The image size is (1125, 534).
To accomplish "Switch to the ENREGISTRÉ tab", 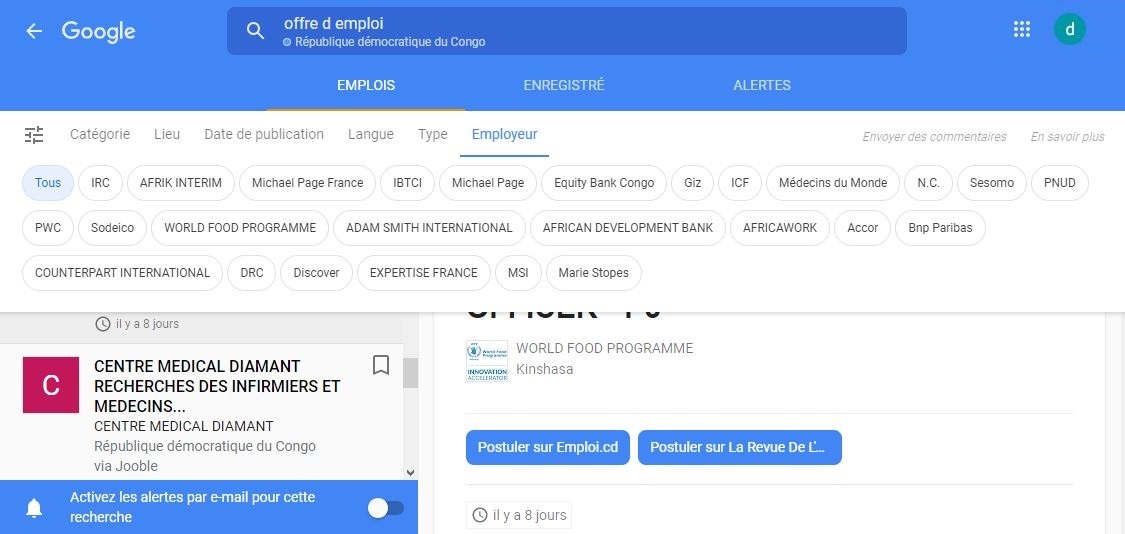I will (x=564, y=85).
